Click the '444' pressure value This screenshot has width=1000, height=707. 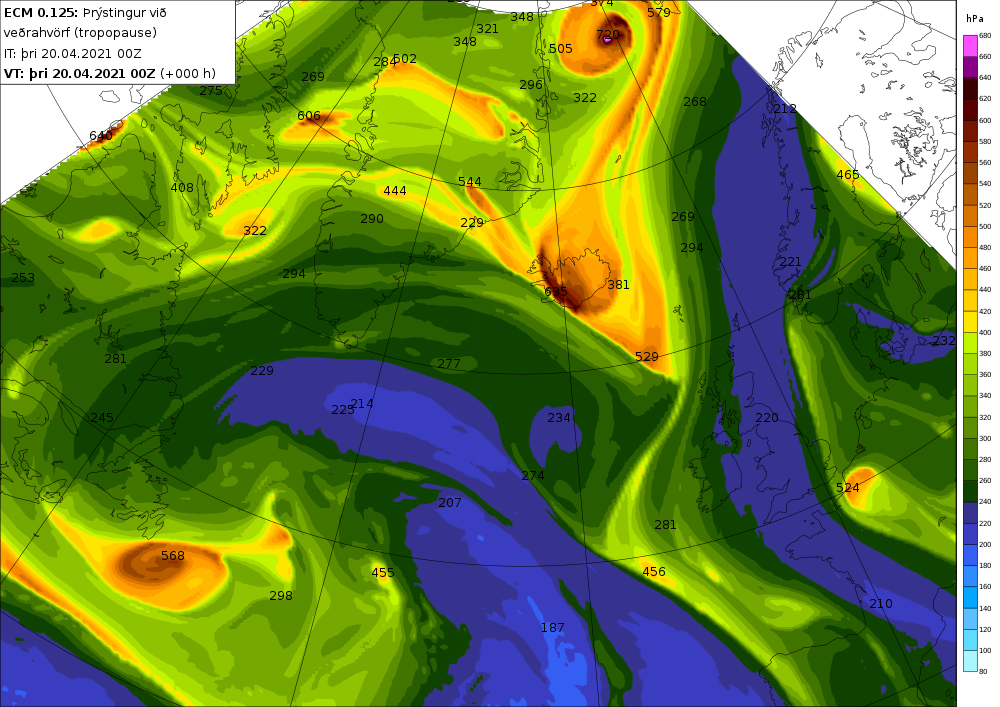395,191
